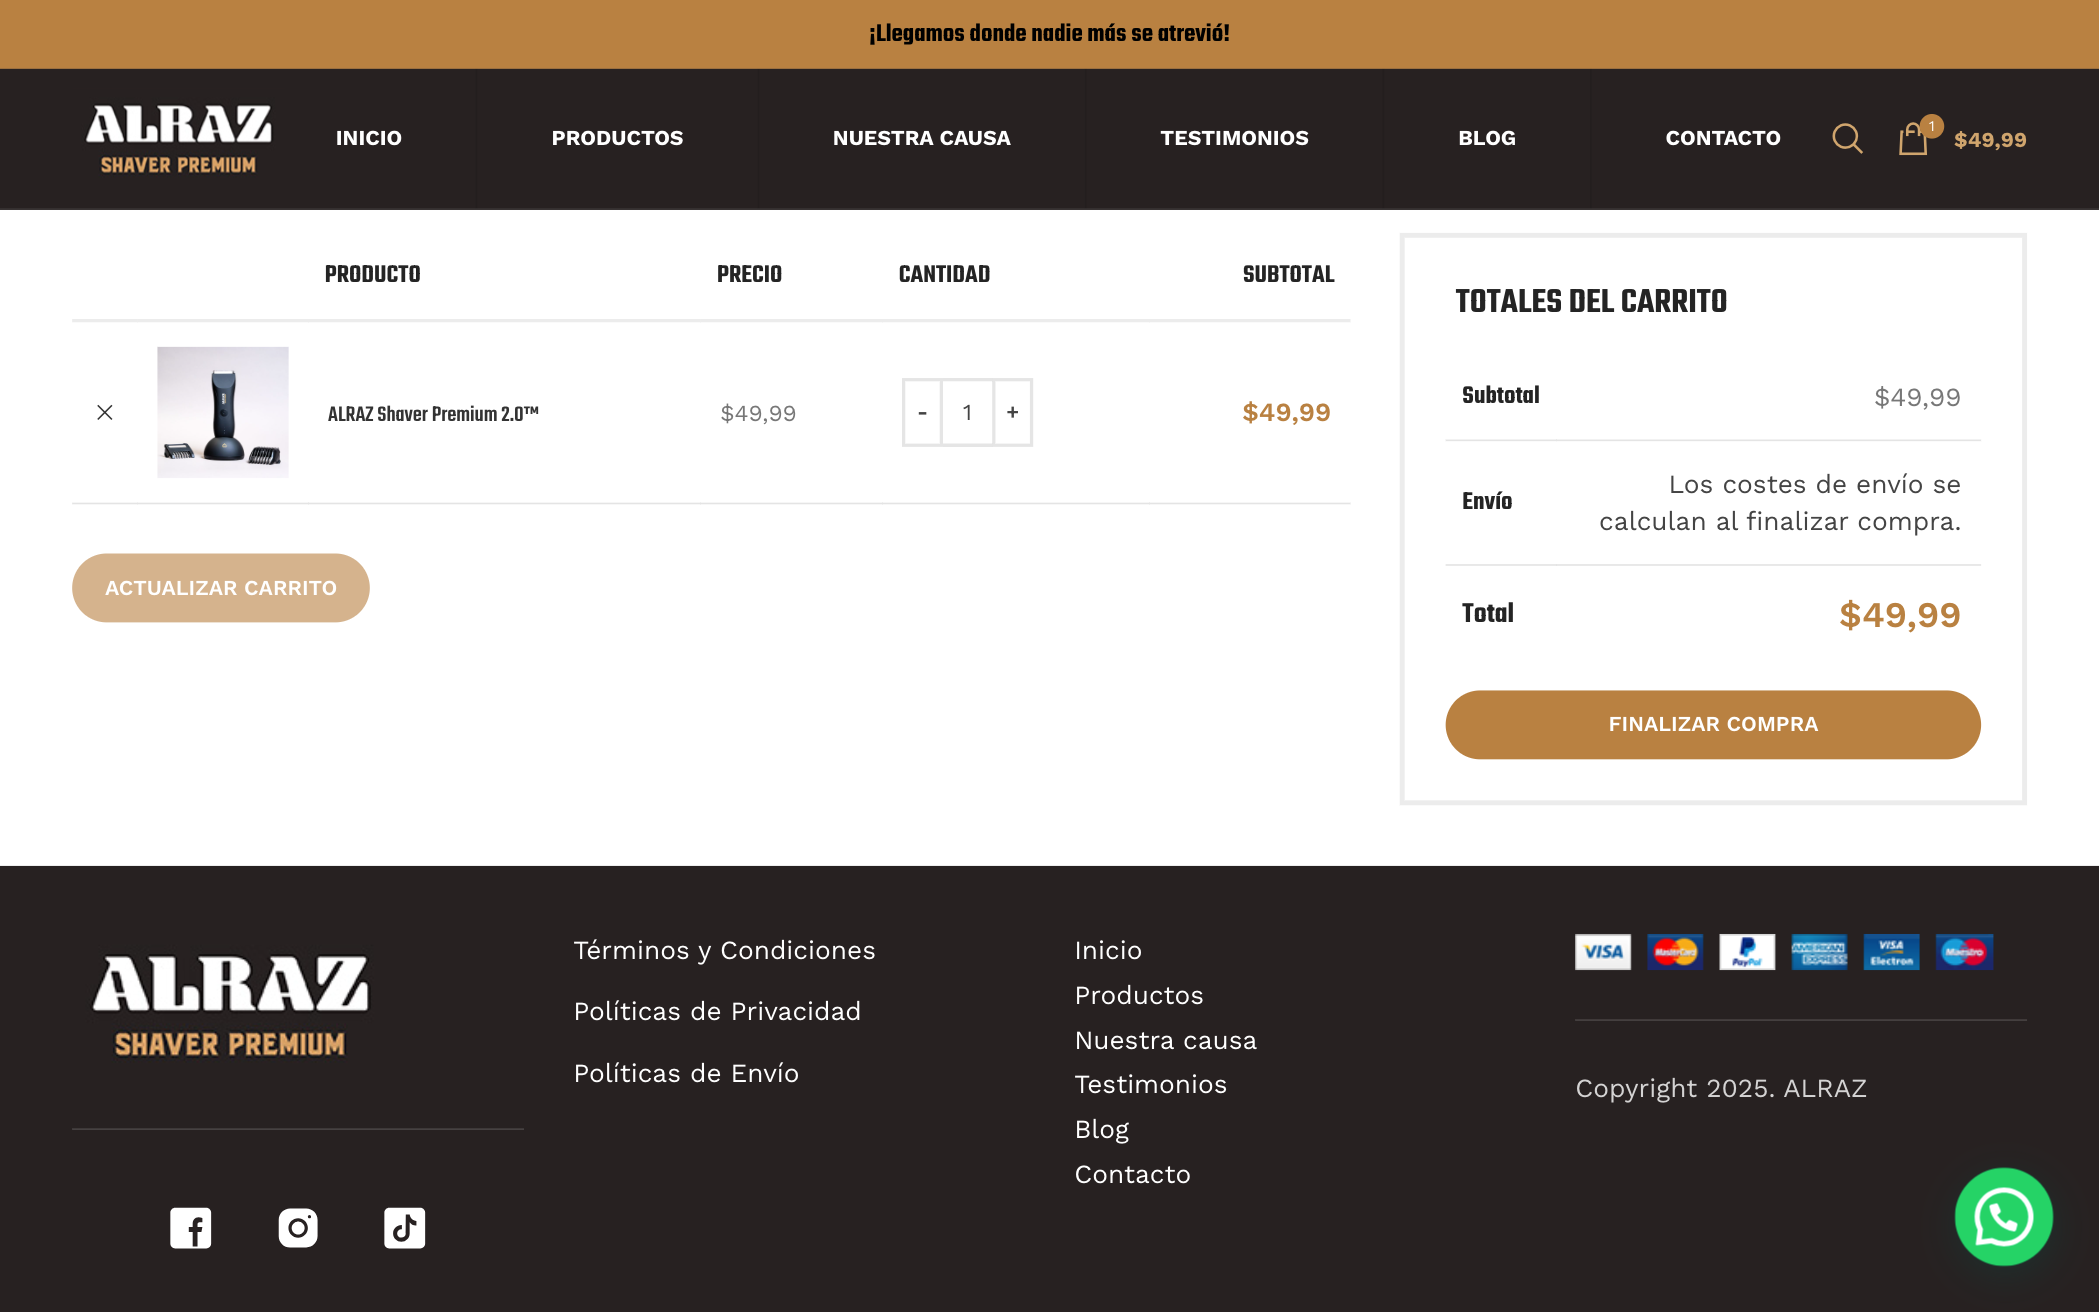Open Políticas de Privacidad link

[717, 1011]
